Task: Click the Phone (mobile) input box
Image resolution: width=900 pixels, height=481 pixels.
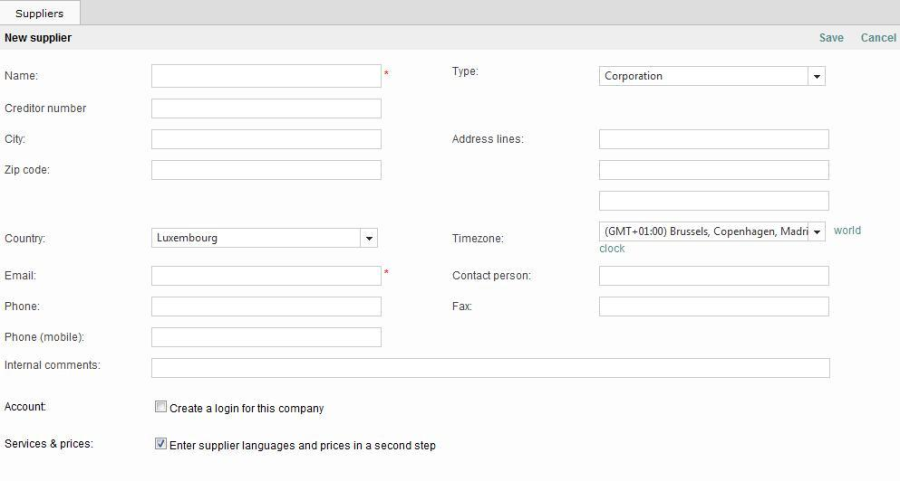Action: point(266,337)
